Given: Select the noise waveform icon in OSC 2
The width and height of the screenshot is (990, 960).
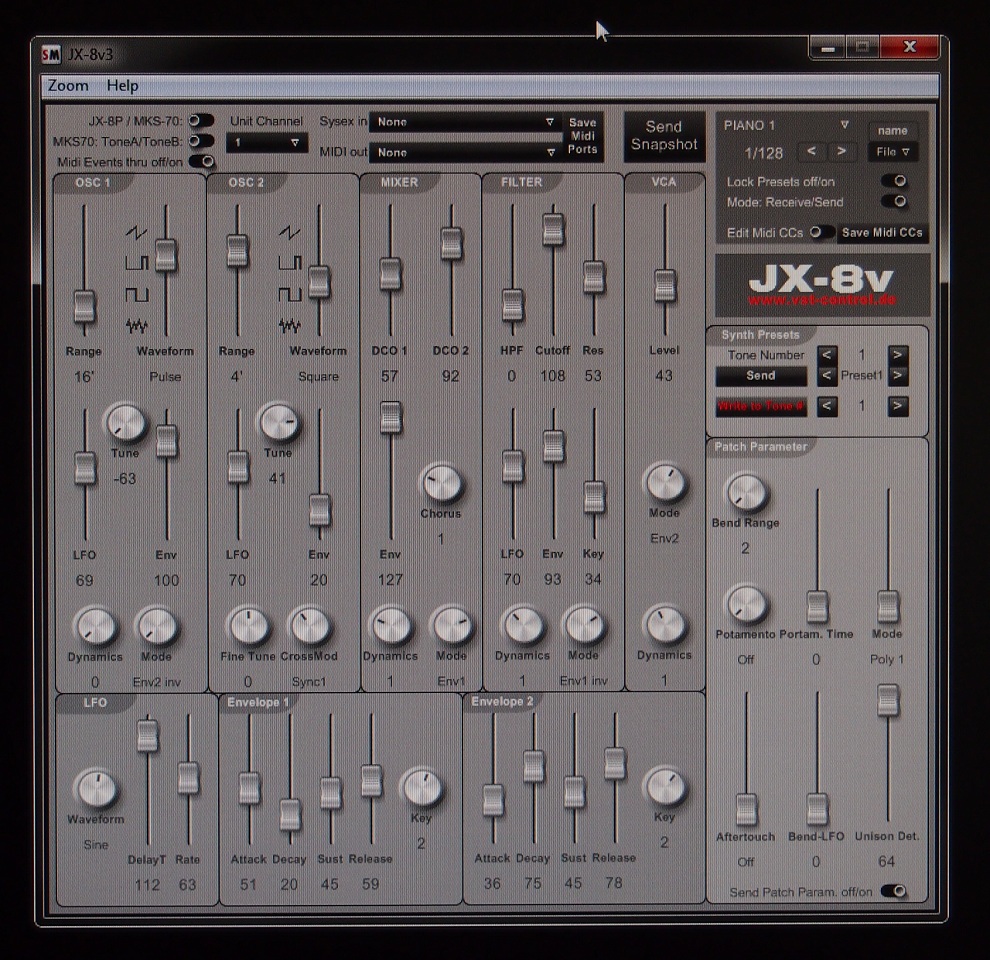Looking at the screenshot, I should (x=292, y=324).
